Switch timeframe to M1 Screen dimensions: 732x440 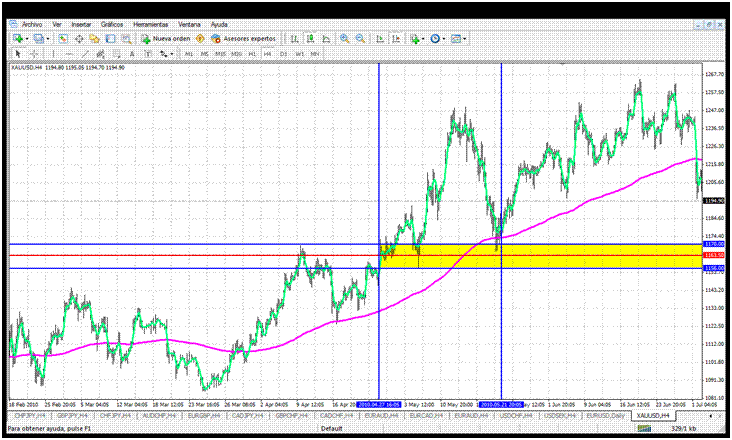coord(189,54)
